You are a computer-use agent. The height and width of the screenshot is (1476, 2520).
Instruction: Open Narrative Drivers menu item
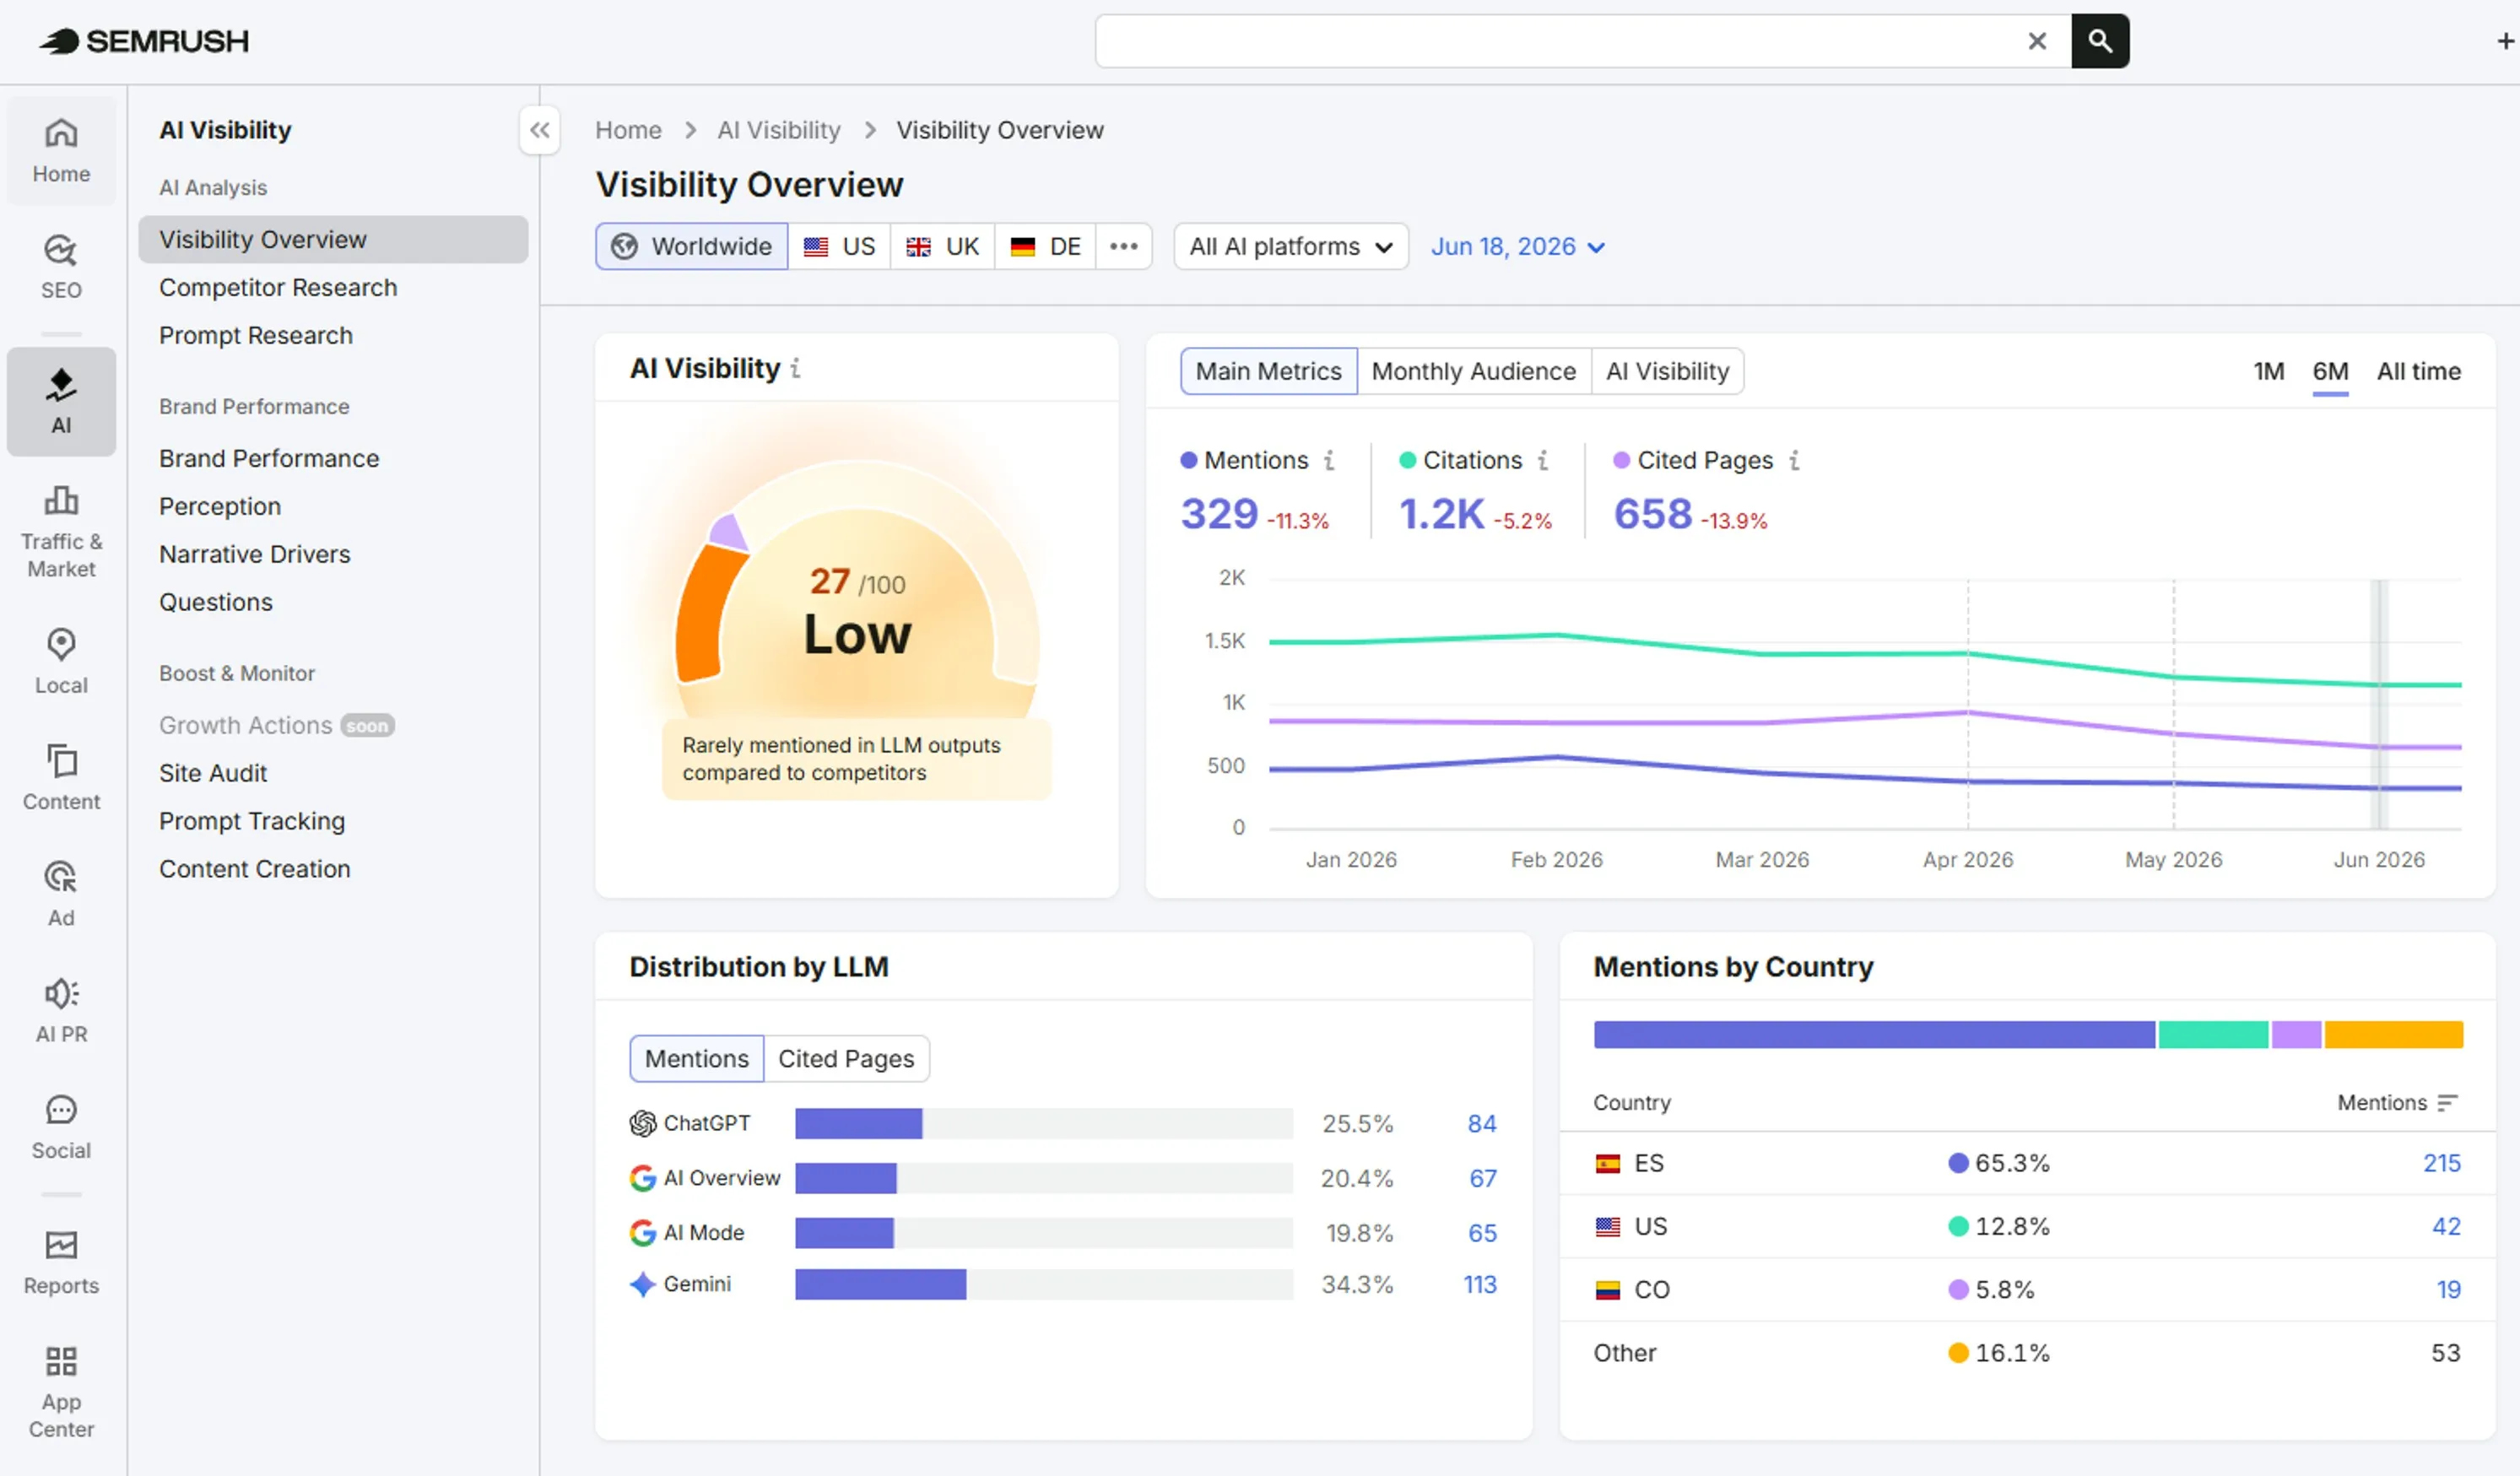point(255,554)
